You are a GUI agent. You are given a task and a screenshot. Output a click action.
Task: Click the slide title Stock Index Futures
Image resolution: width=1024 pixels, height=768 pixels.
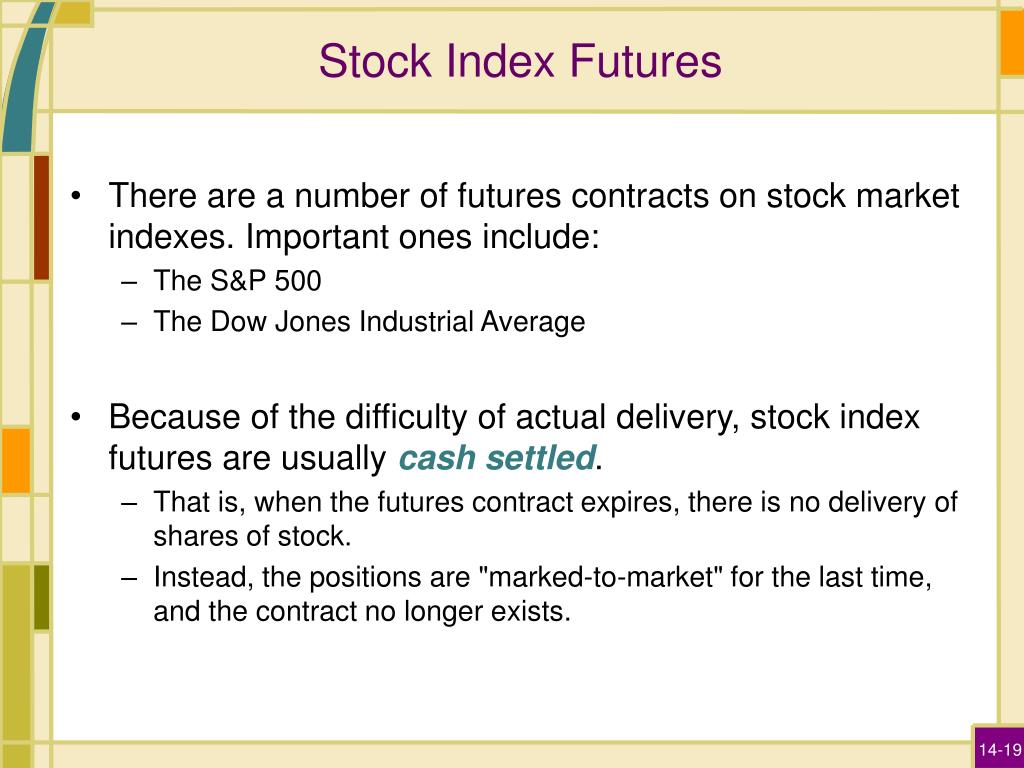coord(520,61)
